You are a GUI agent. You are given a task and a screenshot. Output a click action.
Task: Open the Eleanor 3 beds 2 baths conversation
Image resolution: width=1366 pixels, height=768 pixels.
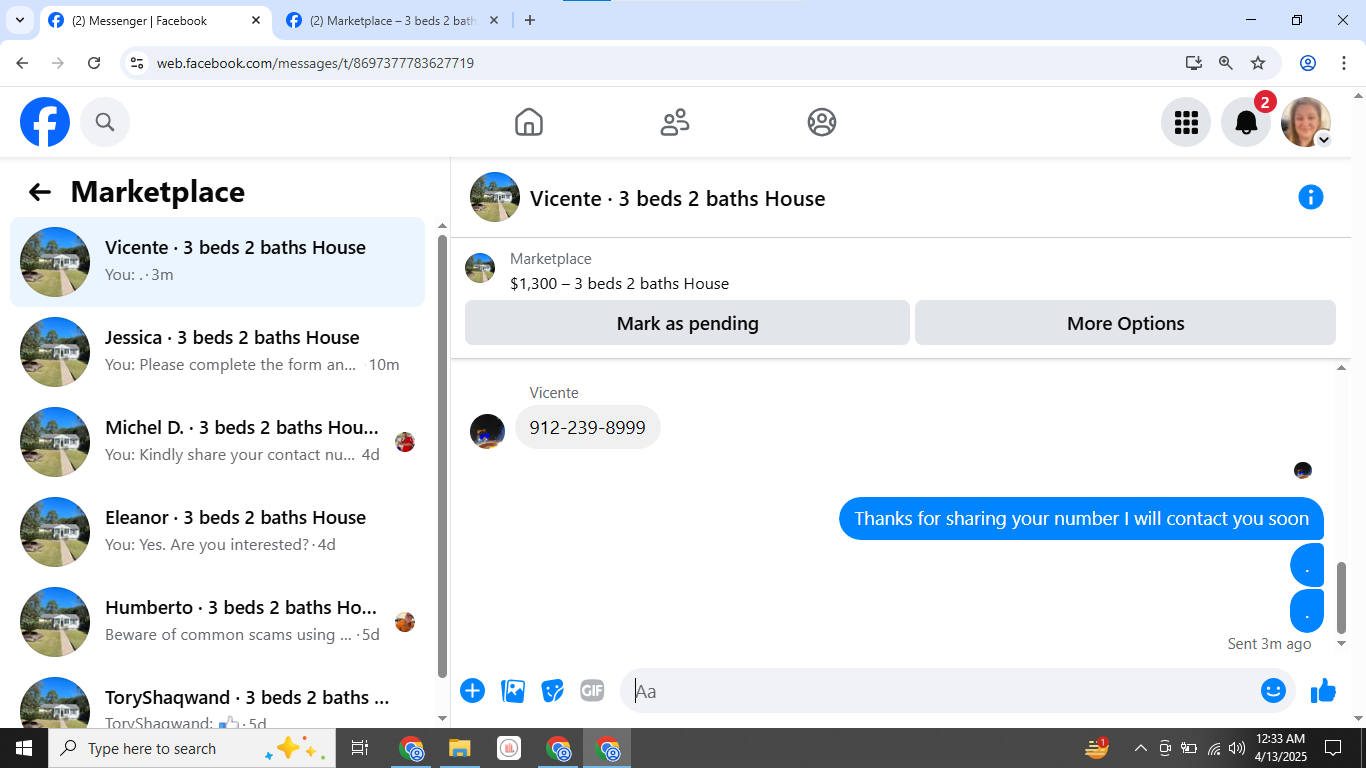218,532
